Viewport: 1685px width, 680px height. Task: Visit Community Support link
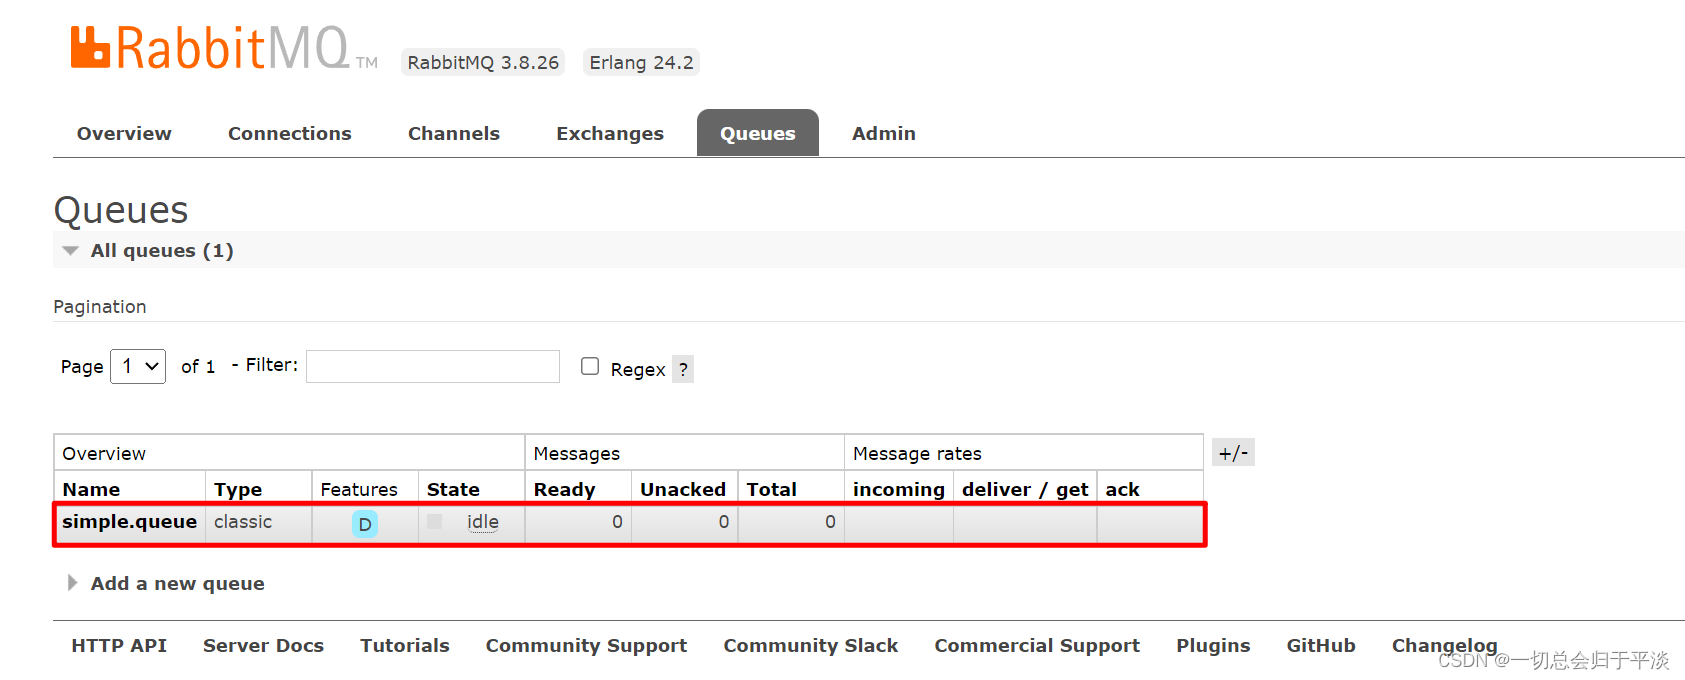(586, 645)
